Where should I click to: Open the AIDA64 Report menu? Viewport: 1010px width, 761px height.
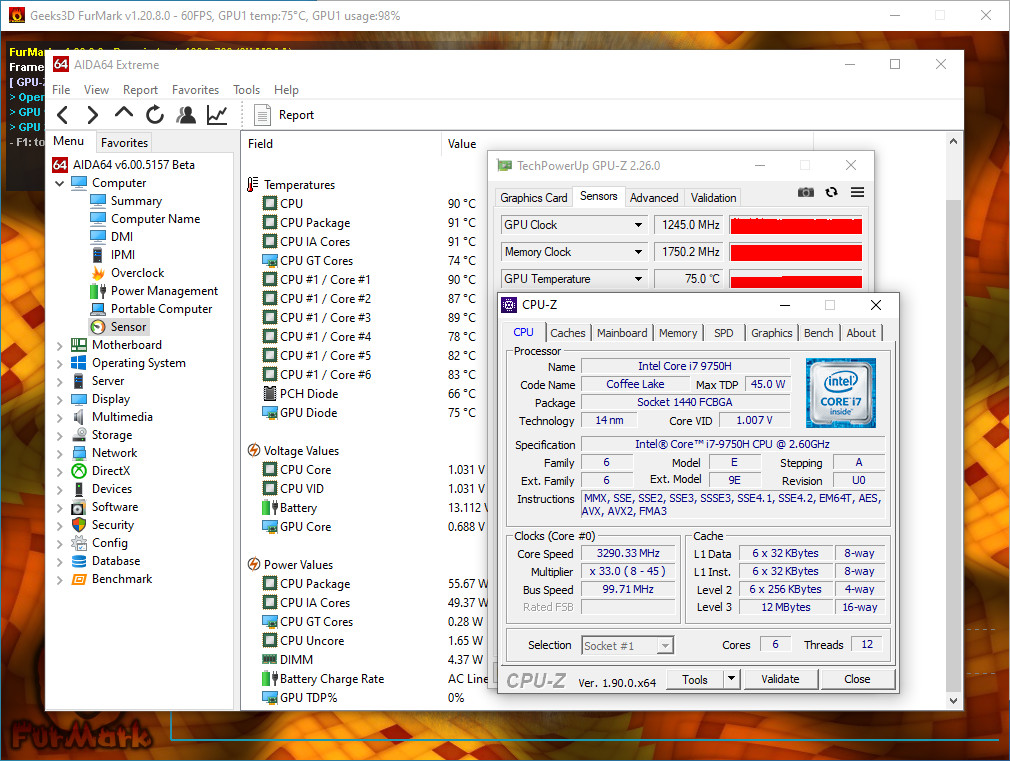pyautogui.click(x=140, y=90)
